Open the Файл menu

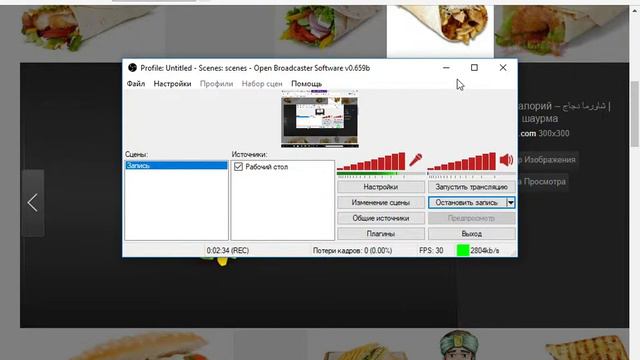136,84
